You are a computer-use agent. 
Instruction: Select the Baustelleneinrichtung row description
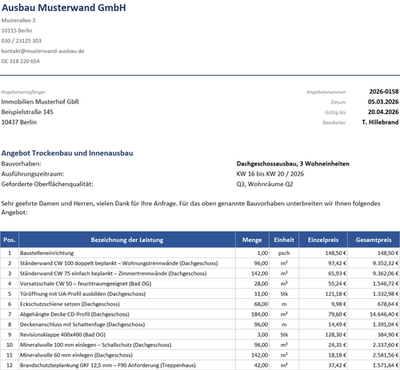click(47, 253)
